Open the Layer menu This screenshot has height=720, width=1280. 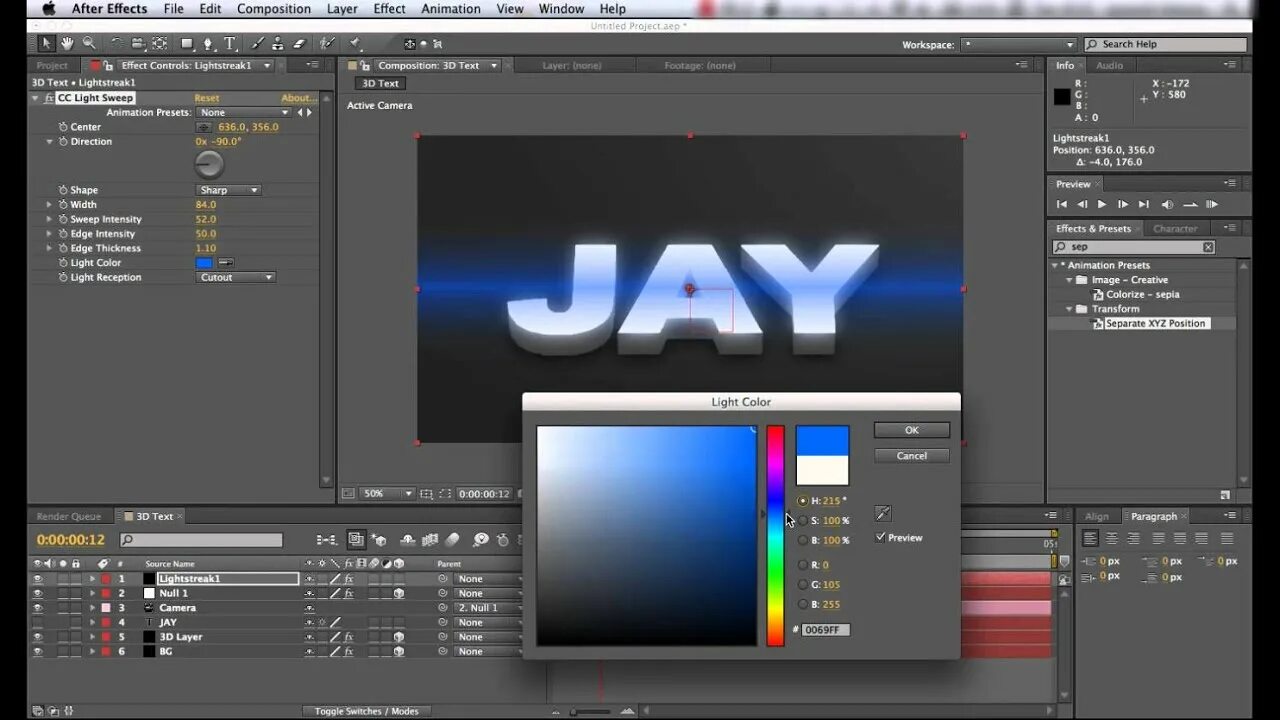(342, 9)
